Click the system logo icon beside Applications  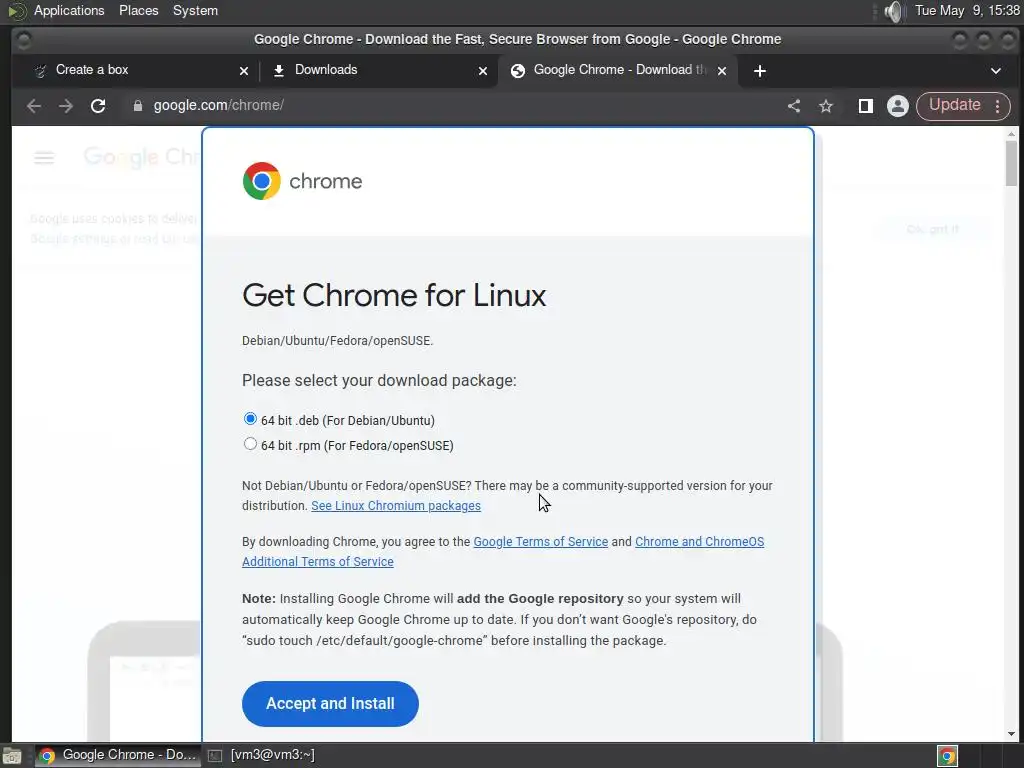point(16,10)
